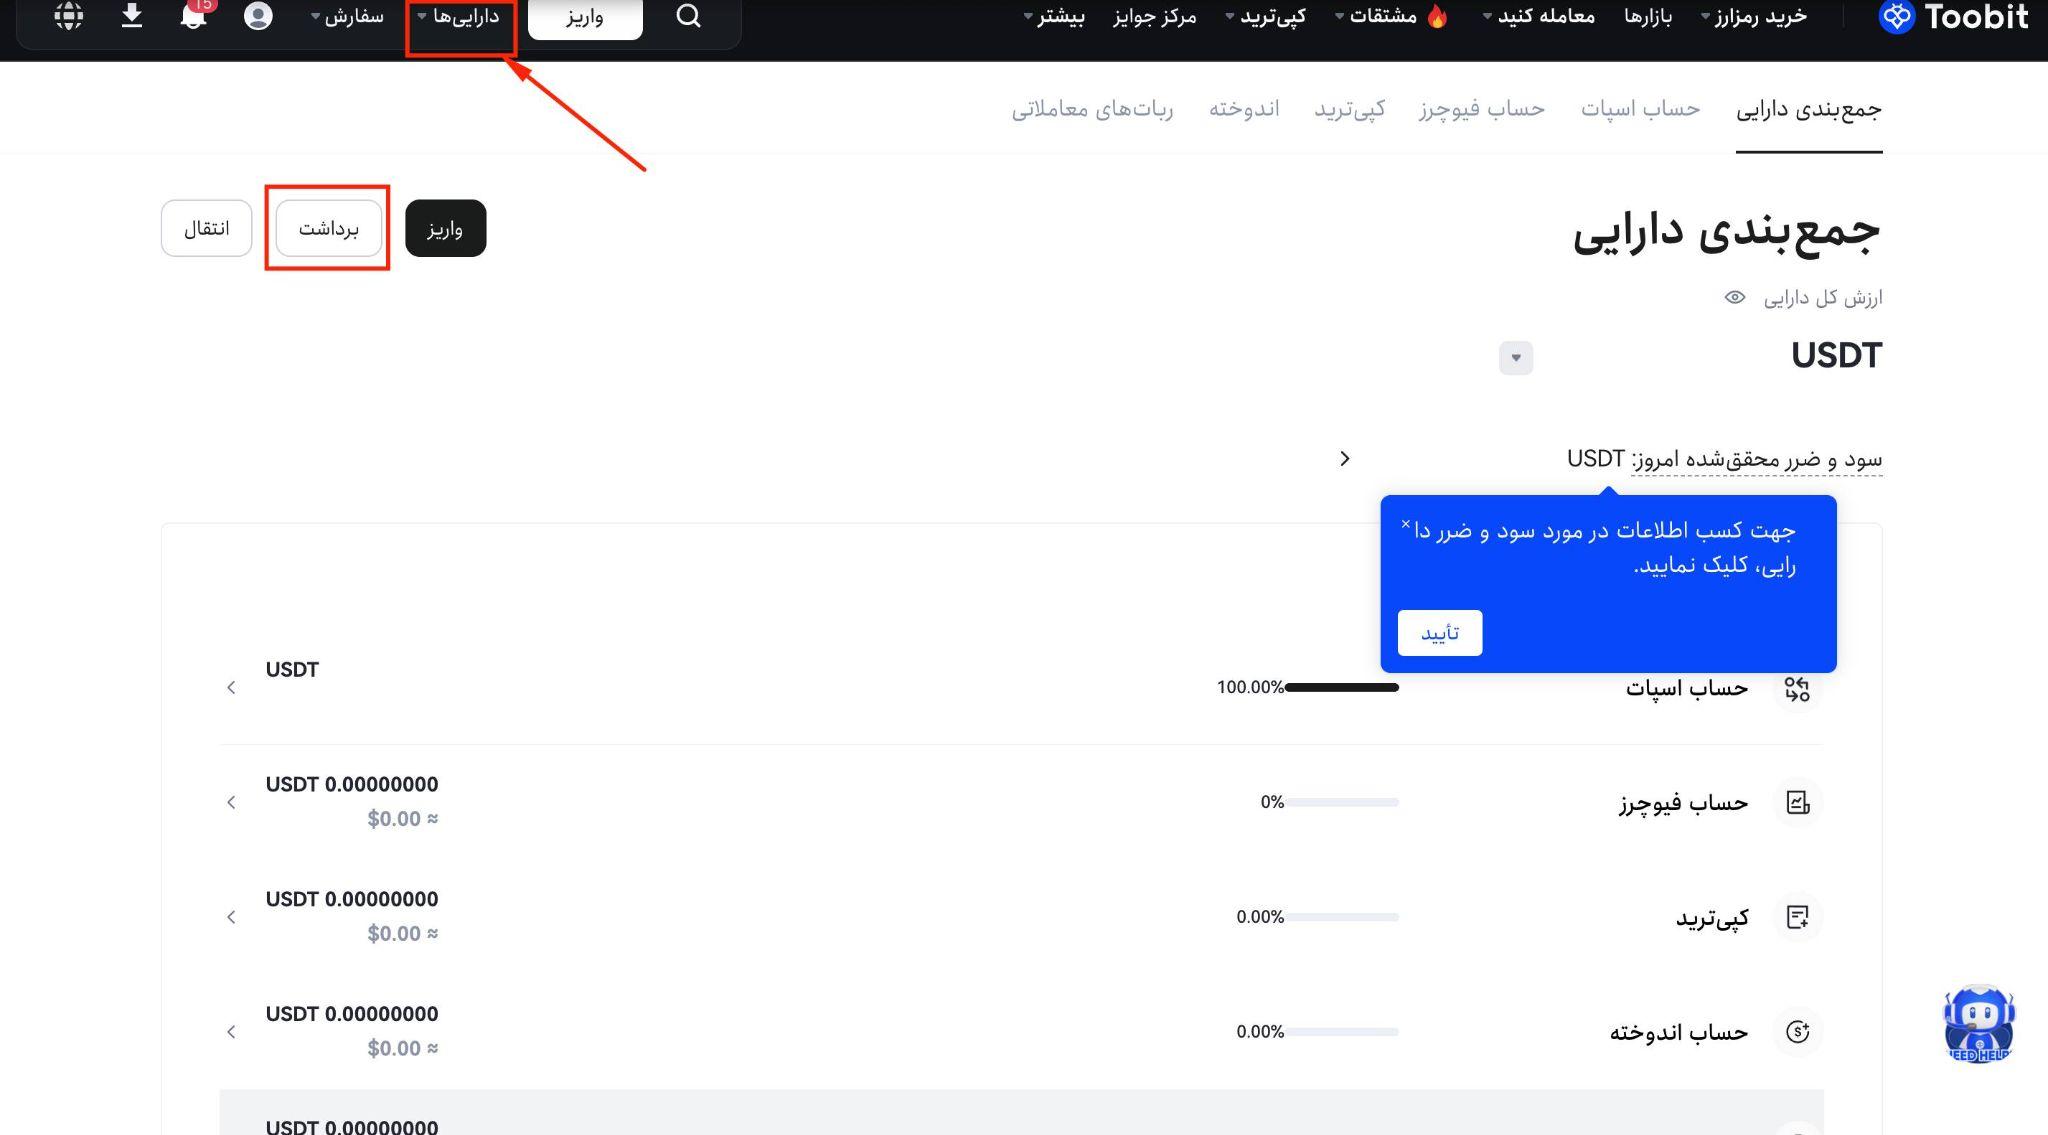
Task: Toggle the eye icon to hide total asset value
Action: coord(1735,298)
